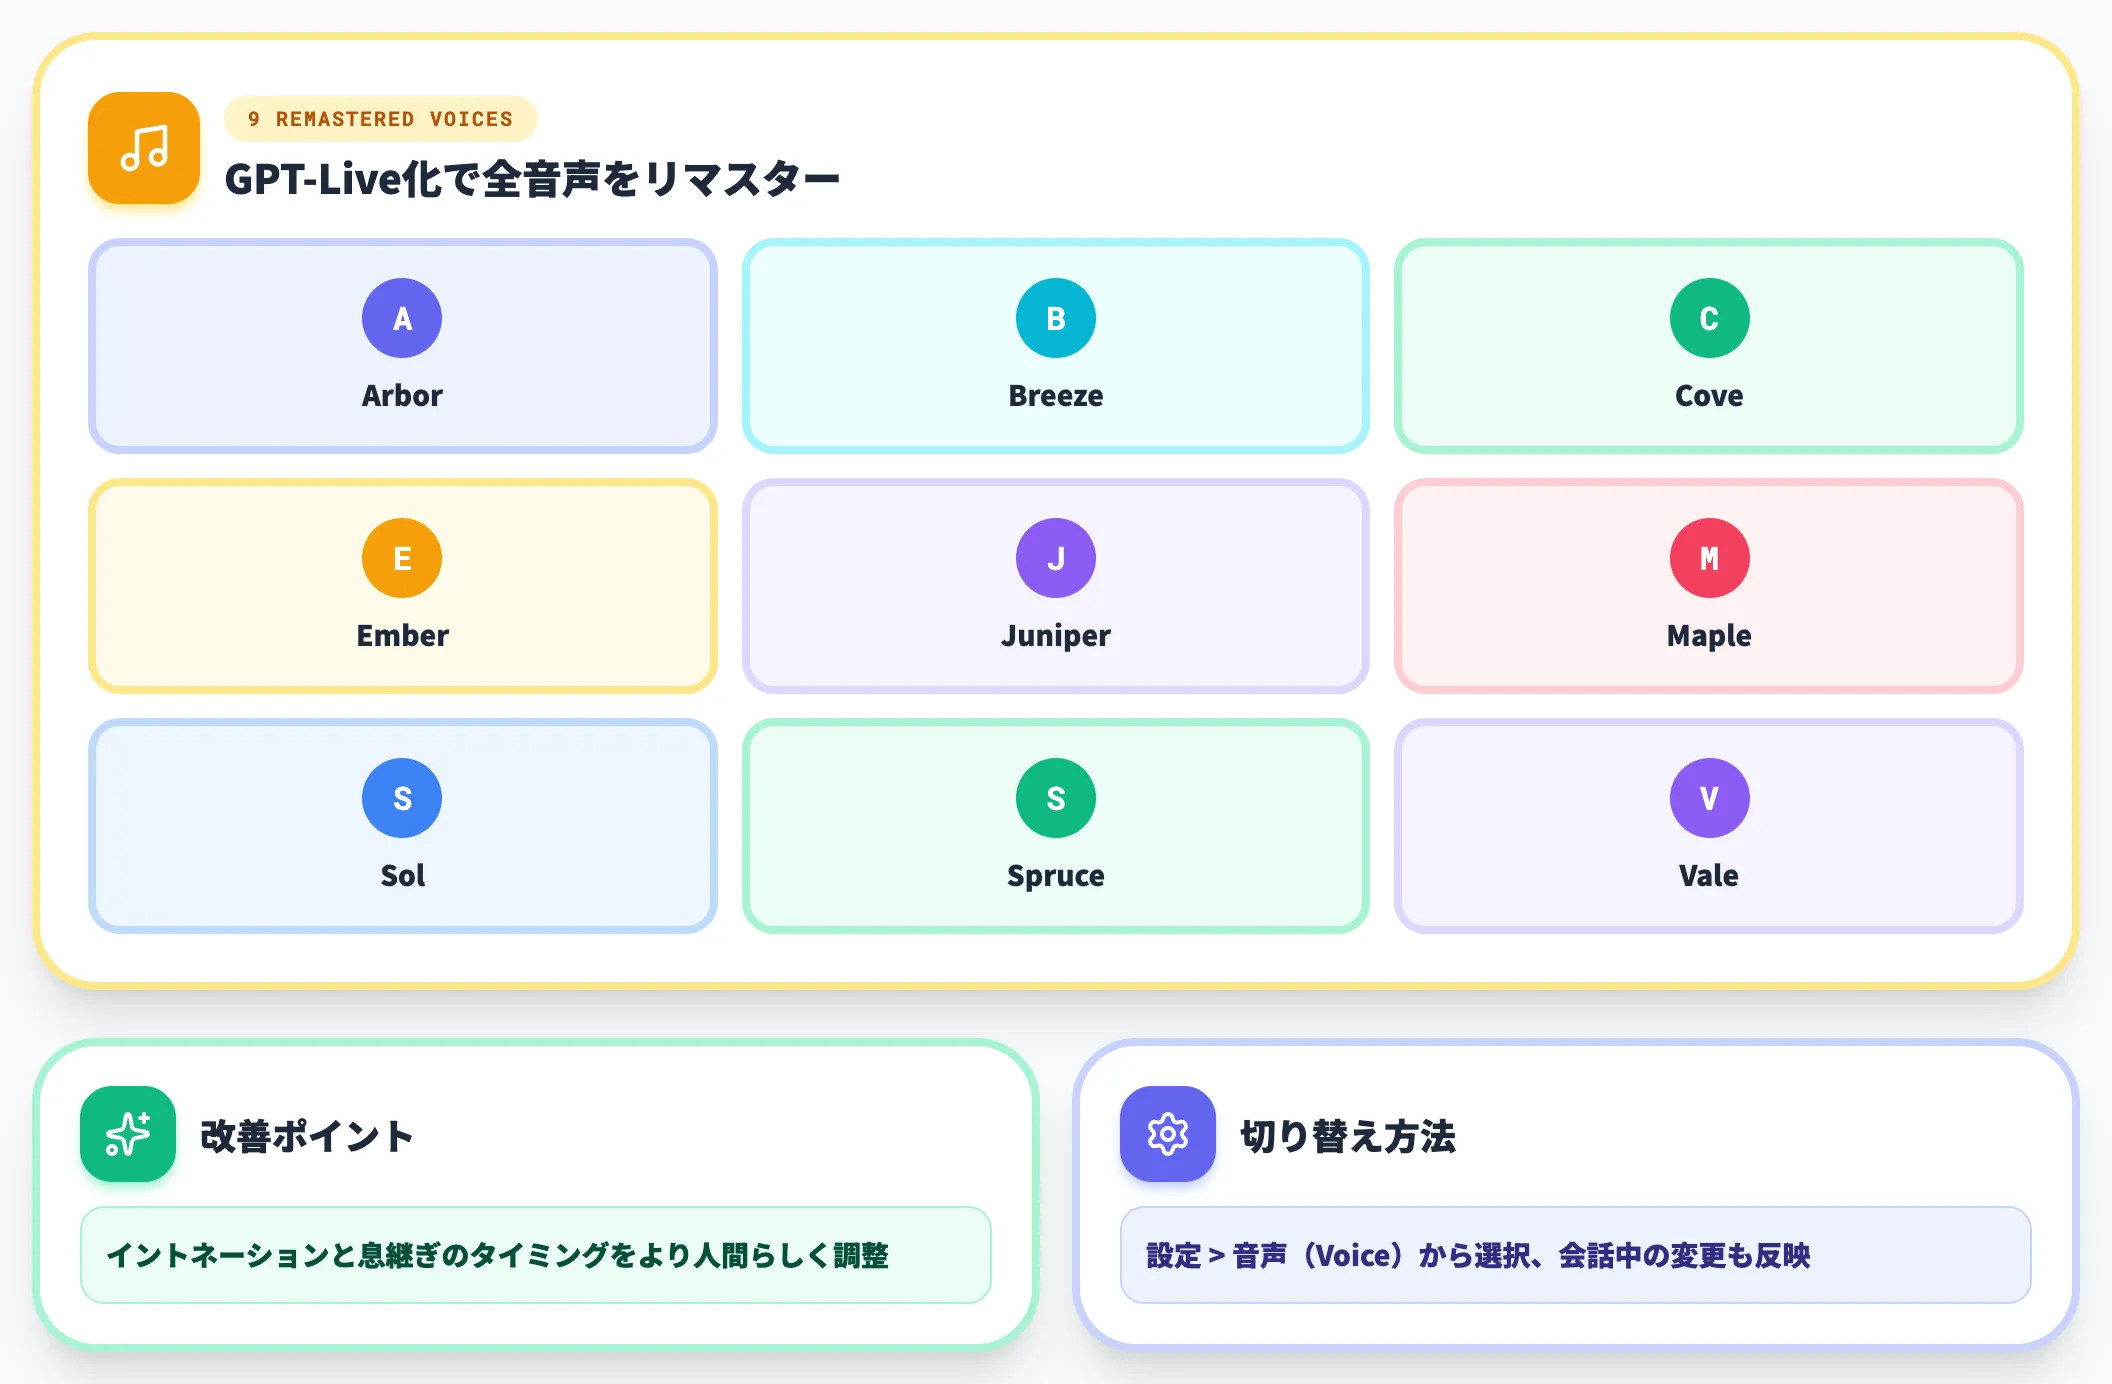The height and width of the screenshot is (1384, 2112).
Task: Click the 設定 > 音声（Voice）instruction box
Action: coord(1576,1255)
